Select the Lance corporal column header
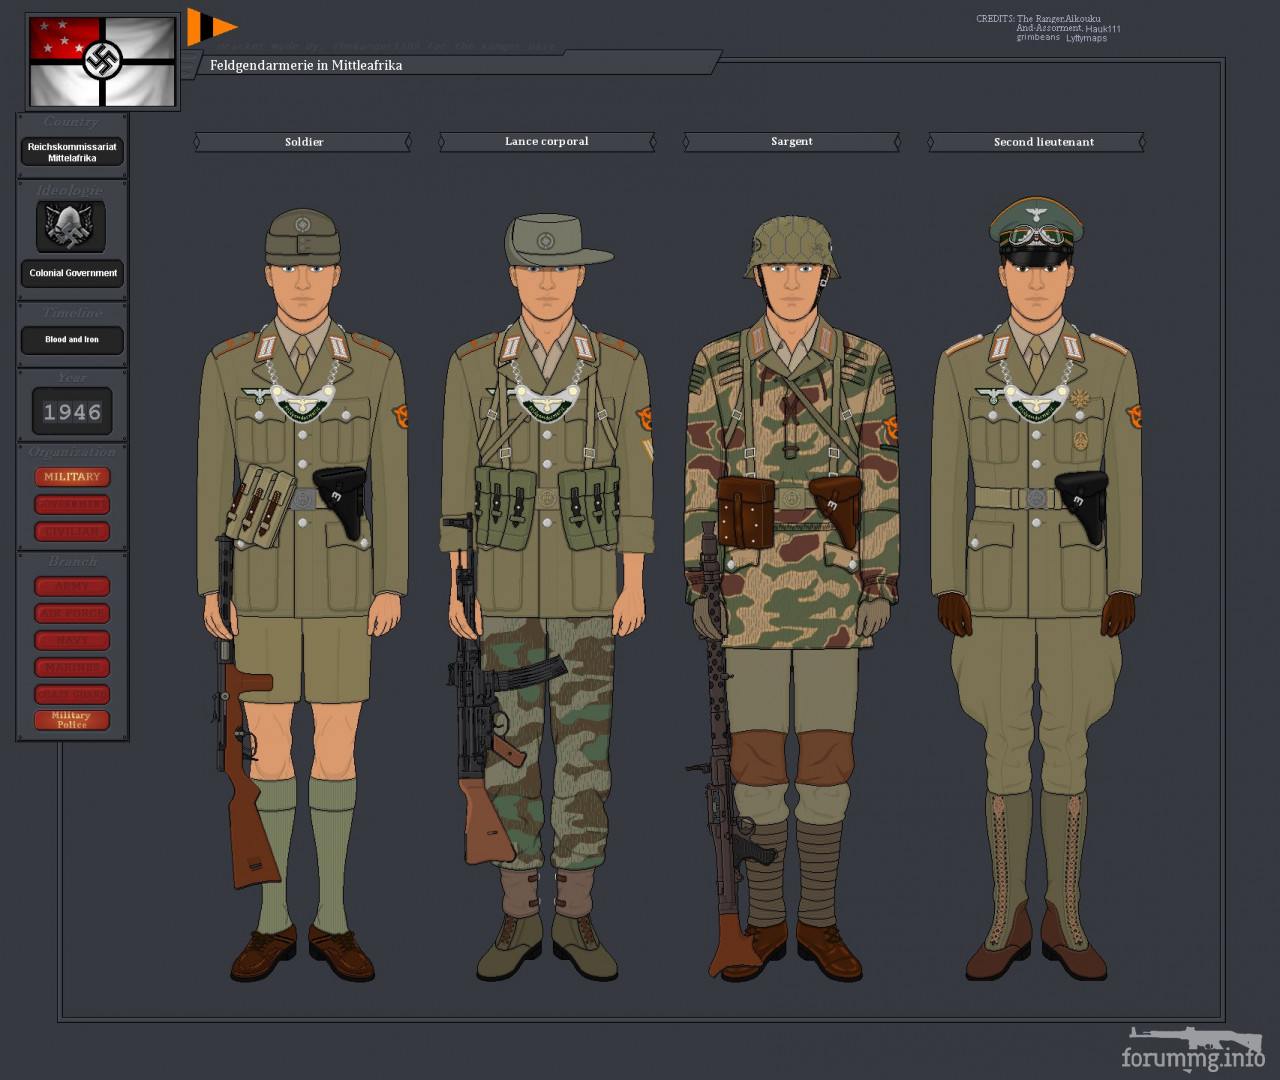The image size is (1280, 1080). (x=547, y=142)
